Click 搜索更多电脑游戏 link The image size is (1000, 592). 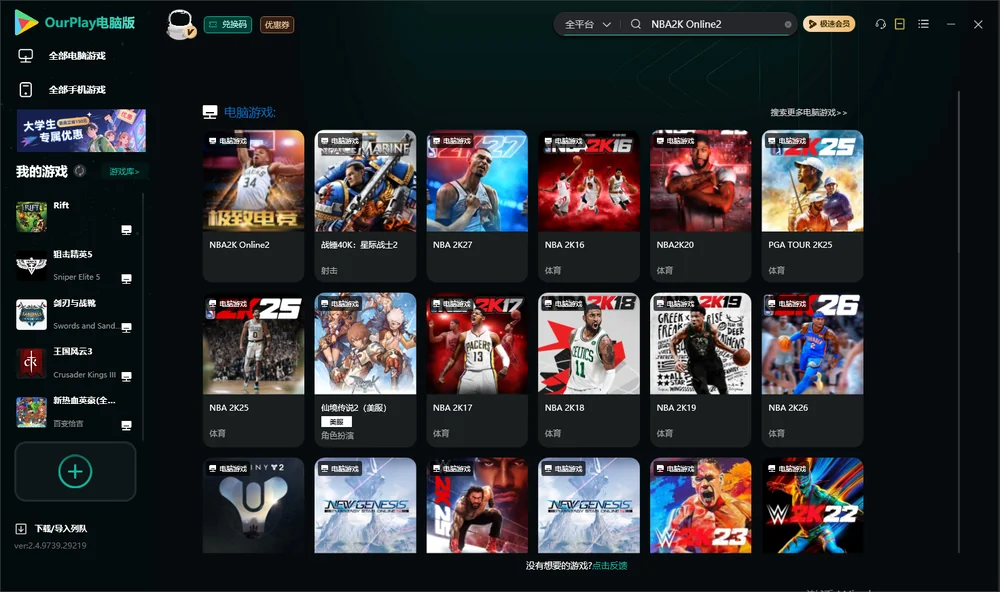click(809, 113)
